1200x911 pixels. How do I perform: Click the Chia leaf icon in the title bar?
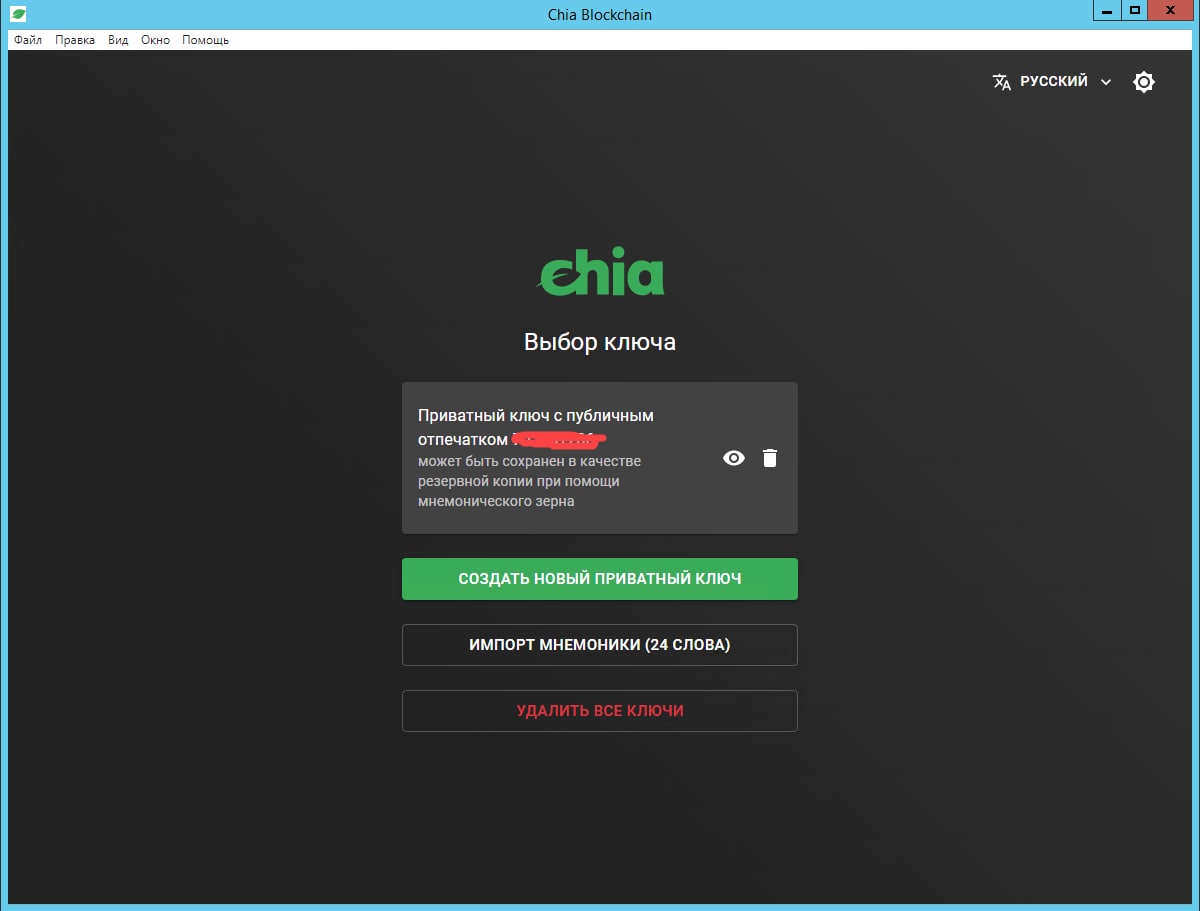(x=18, y=14)
